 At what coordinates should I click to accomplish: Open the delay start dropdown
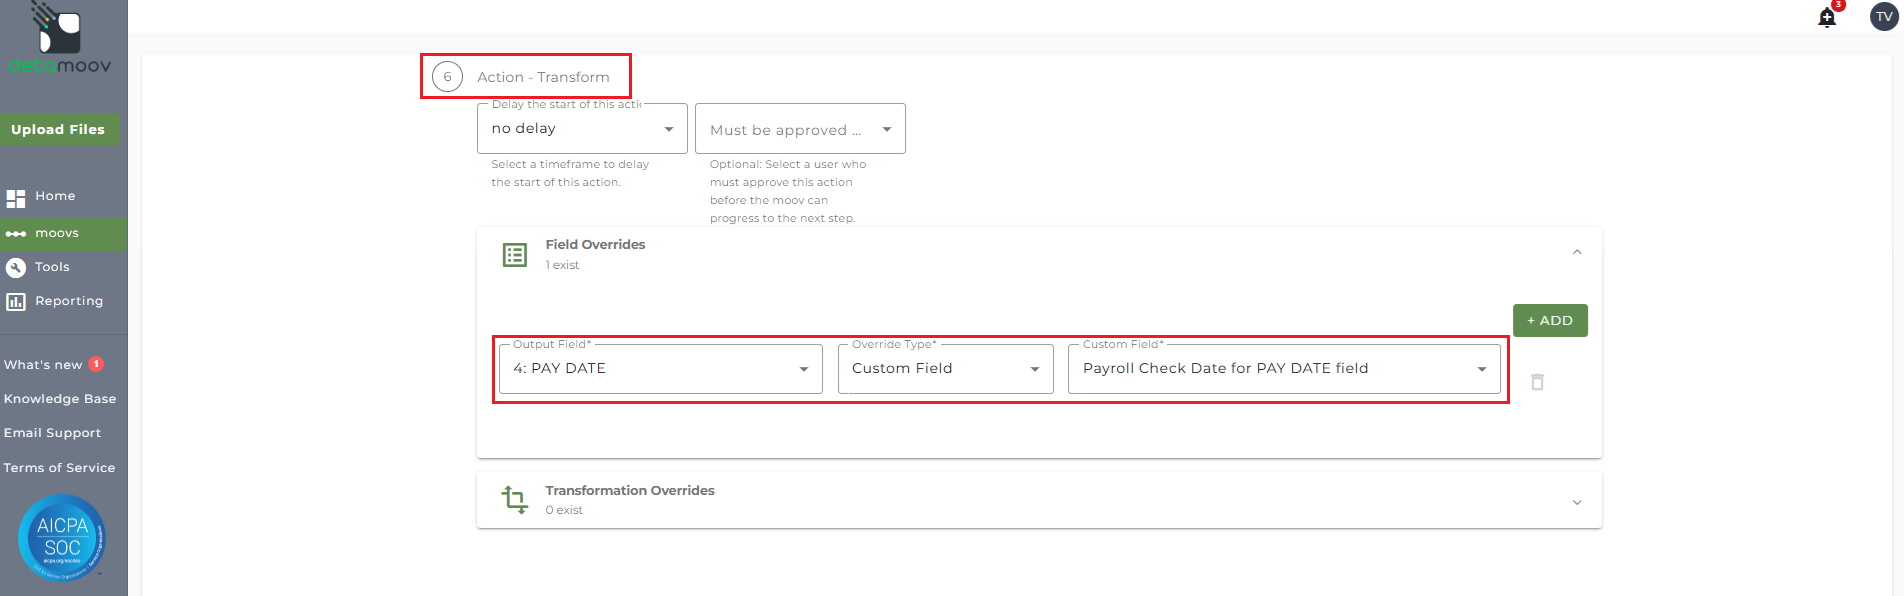(x=582, y=129)
